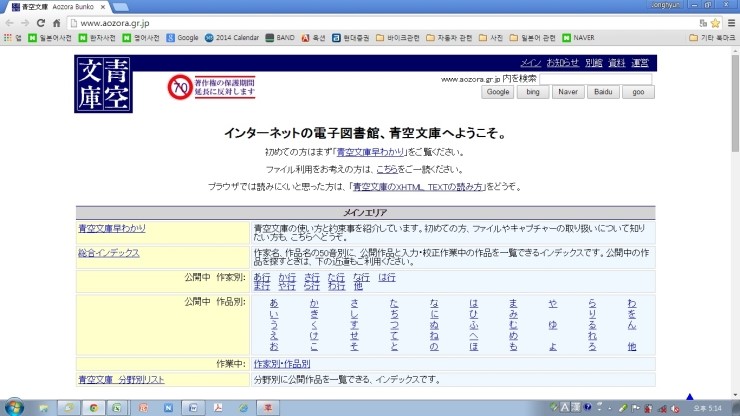Open the 영어사전 bookmark
The image size is (740, 416).
tap(141, 38)
